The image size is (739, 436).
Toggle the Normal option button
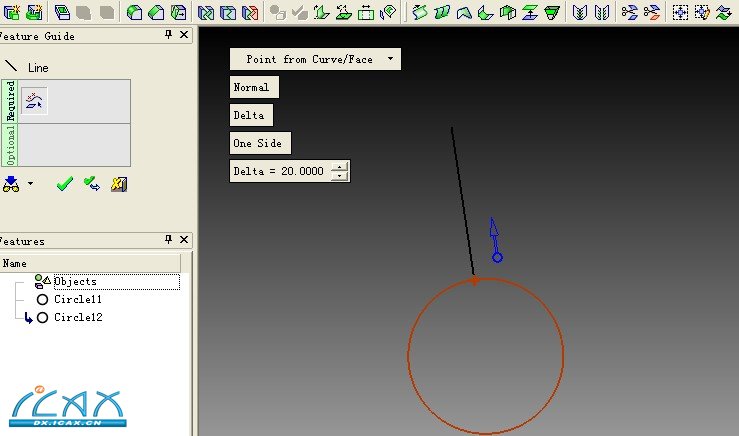point(254,87)
